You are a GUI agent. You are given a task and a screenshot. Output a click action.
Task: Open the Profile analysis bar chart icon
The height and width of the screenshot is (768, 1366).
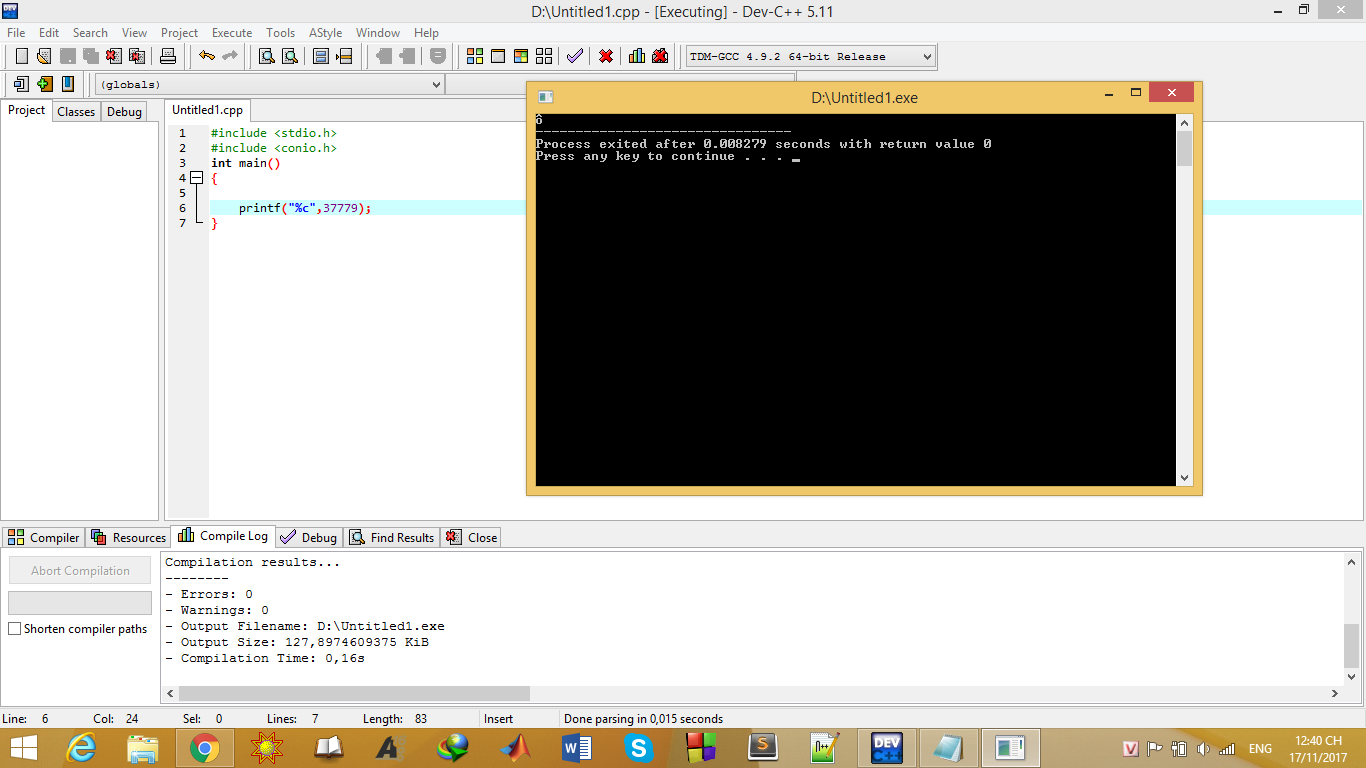click(x=637, y=56)
